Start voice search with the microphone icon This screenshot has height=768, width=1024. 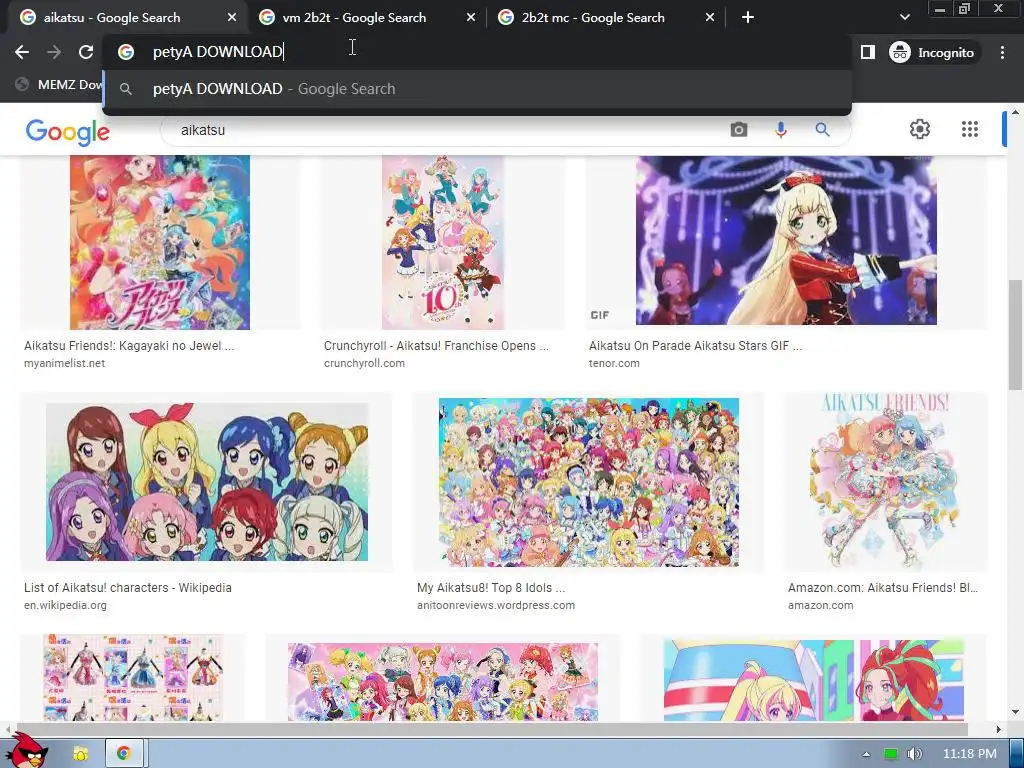point(780,130)
